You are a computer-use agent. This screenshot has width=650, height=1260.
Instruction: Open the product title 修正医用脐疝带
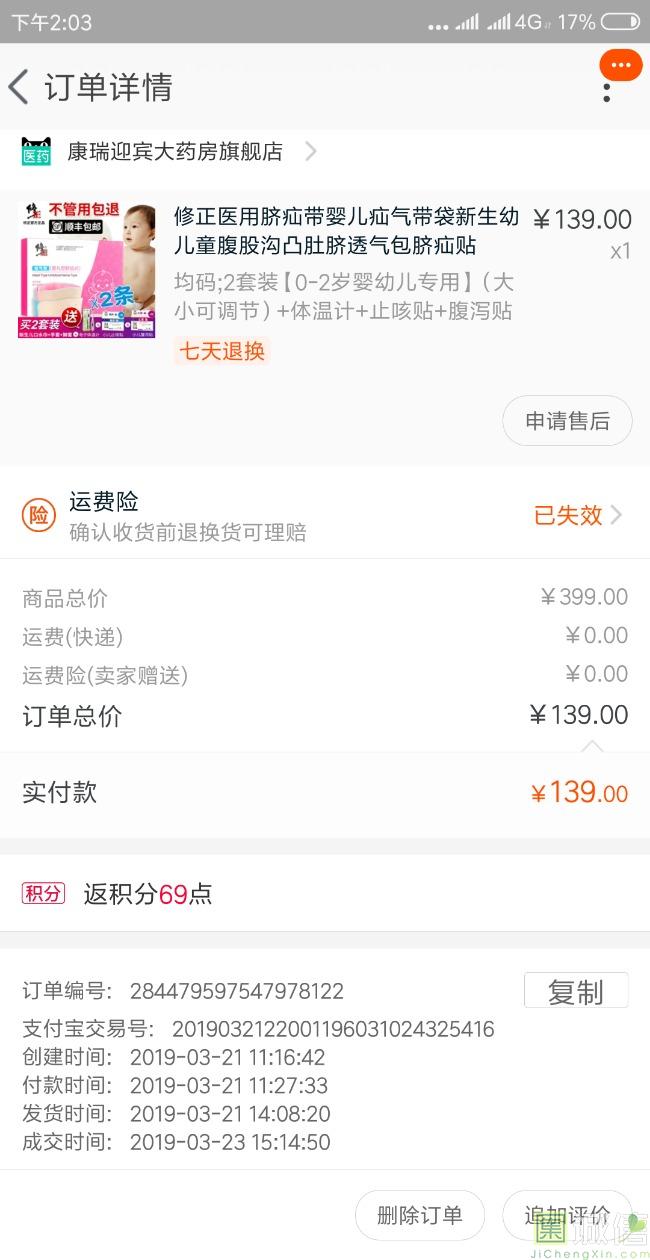346,231
